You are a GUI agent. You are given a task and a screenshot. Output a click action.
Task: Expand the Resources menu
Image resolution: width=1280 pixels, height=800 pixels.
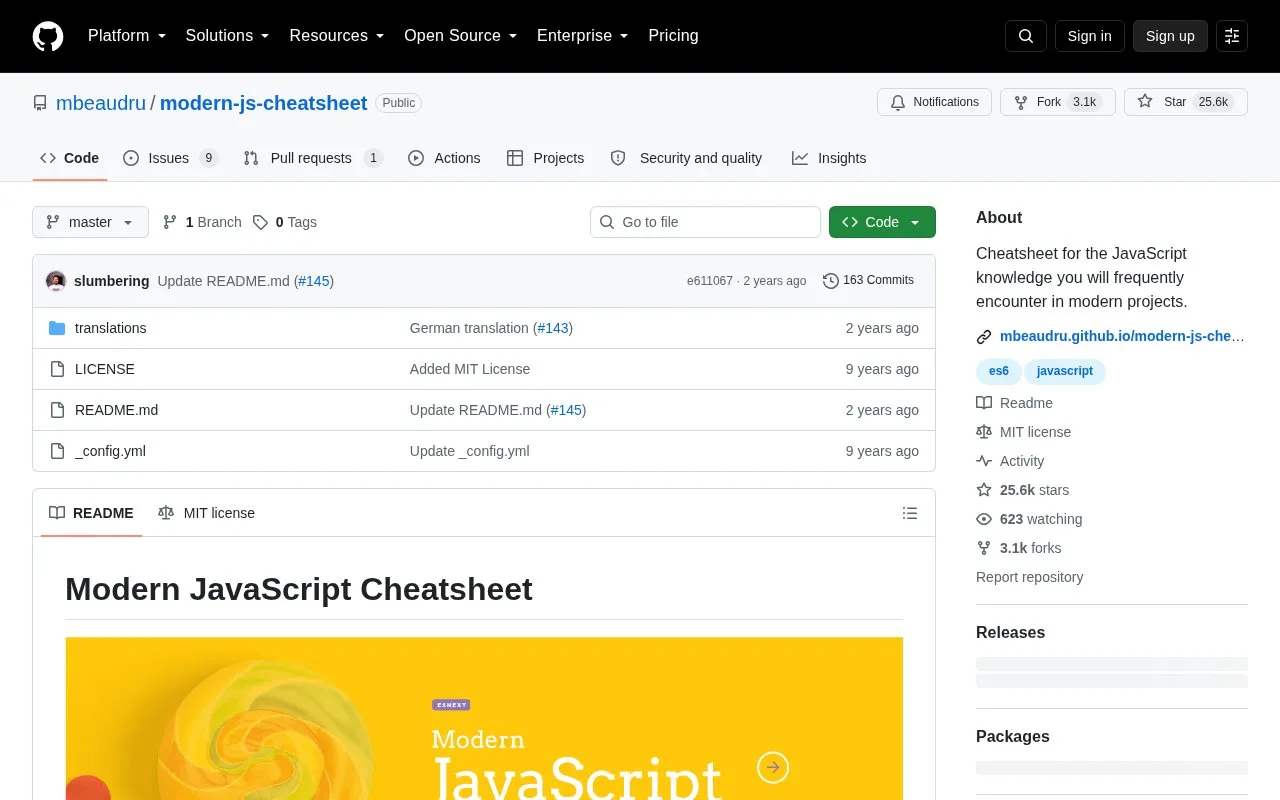tap(337, 36)
